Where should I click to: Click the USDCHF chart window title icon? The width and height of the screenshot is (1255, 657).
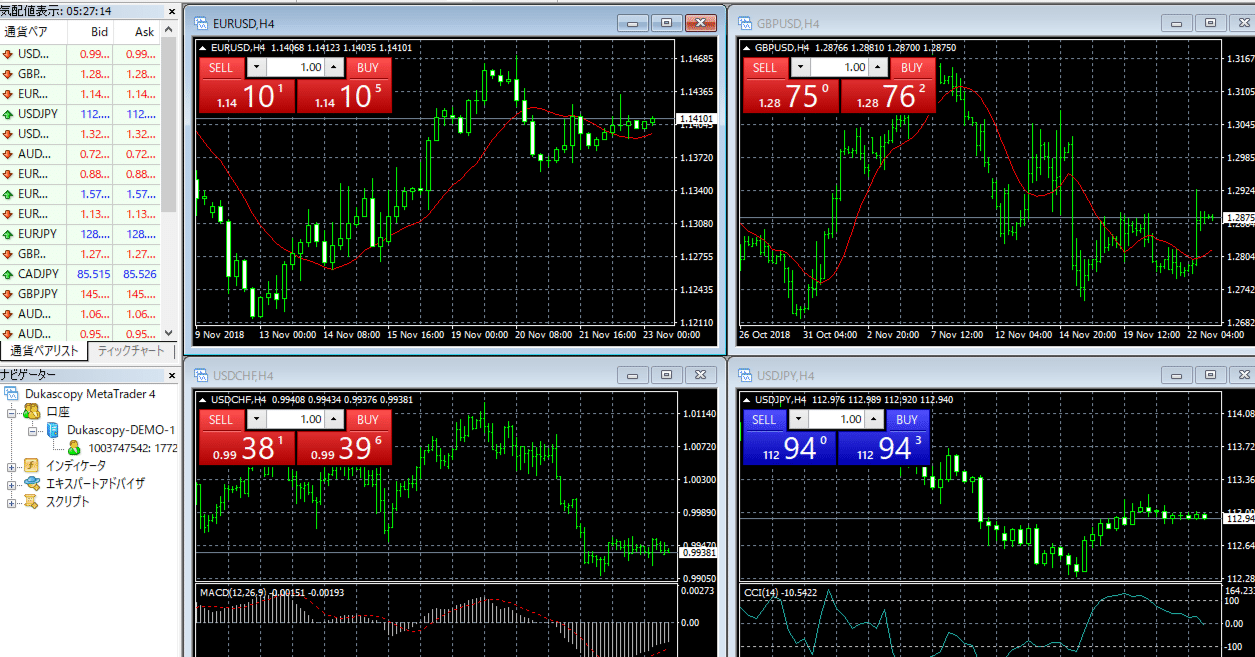click(200, 375)
